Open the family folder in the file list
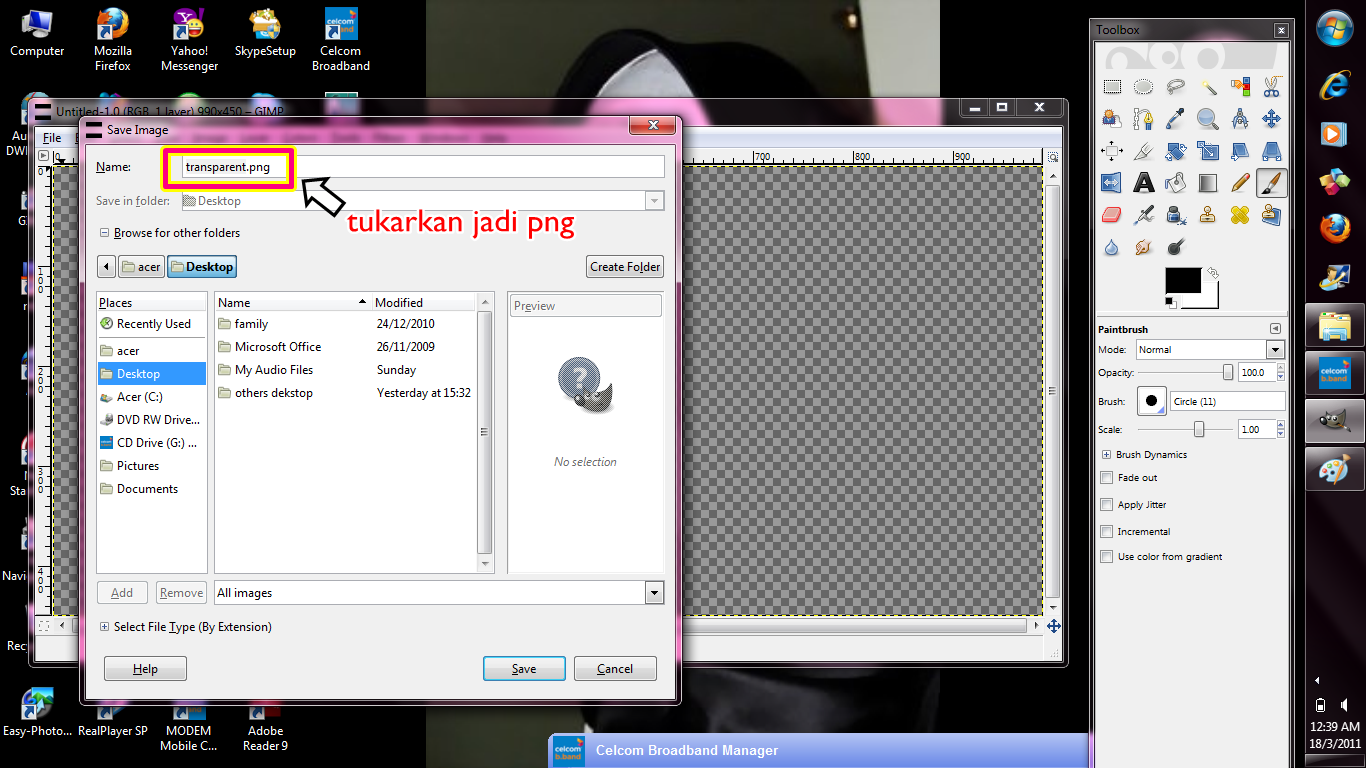 tap(252, 323)
